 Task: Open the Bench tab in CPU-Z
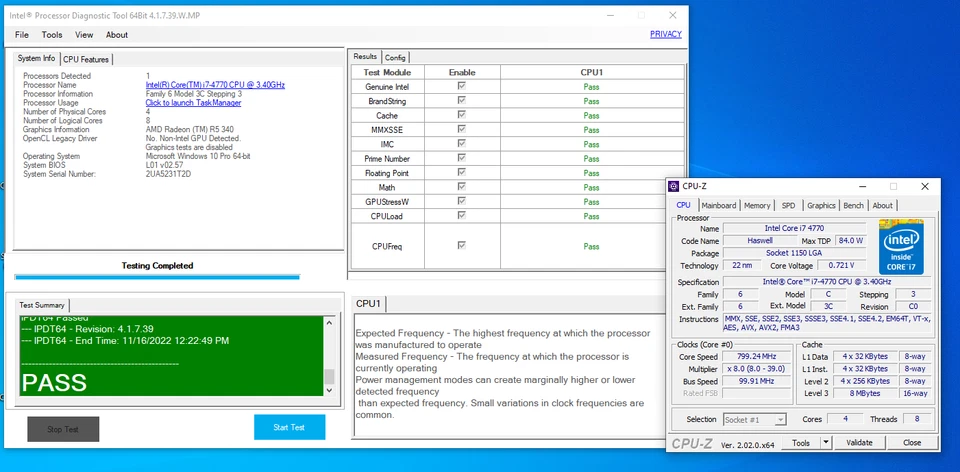click(x=853, y=206)
